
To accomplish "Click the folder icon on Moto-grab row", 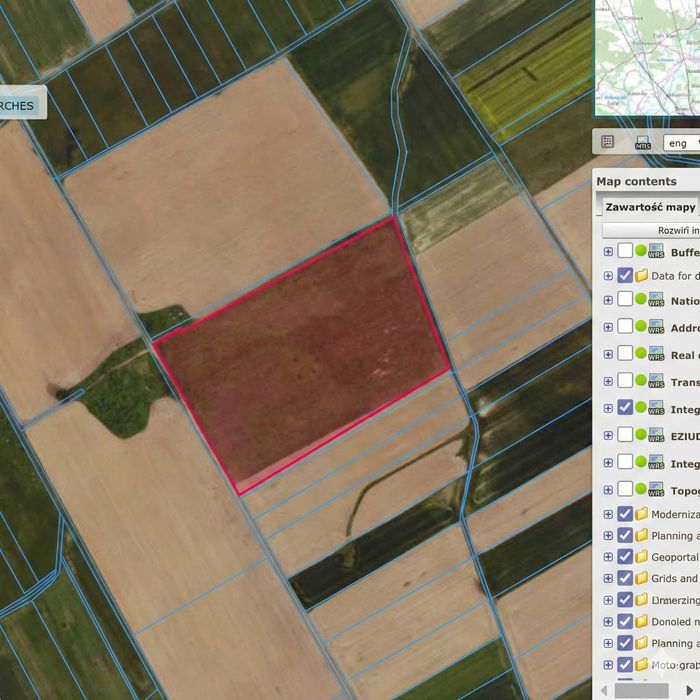I will (642, 665).
